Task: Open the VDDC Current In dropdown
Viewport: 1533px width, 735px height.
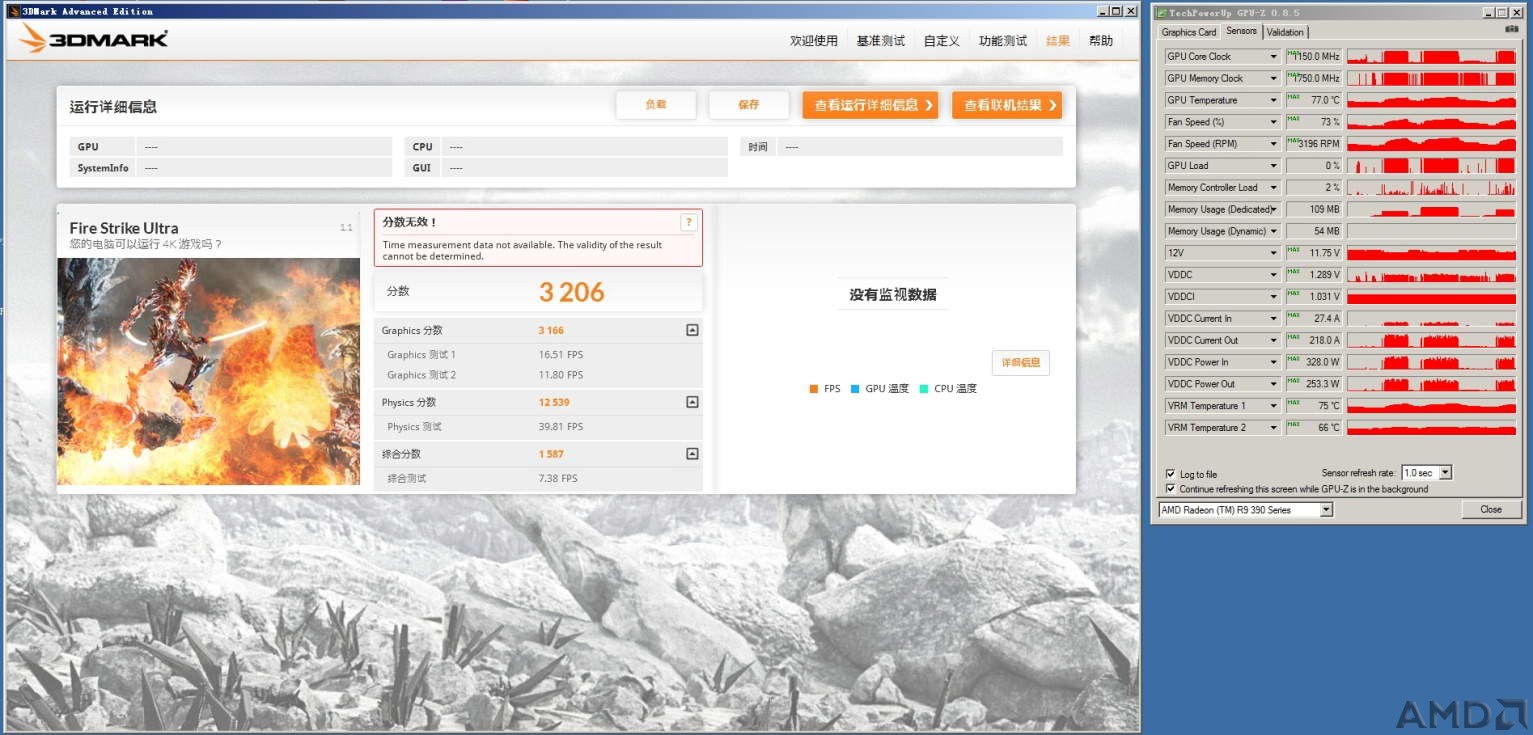Action: (x=1274, y=318)
